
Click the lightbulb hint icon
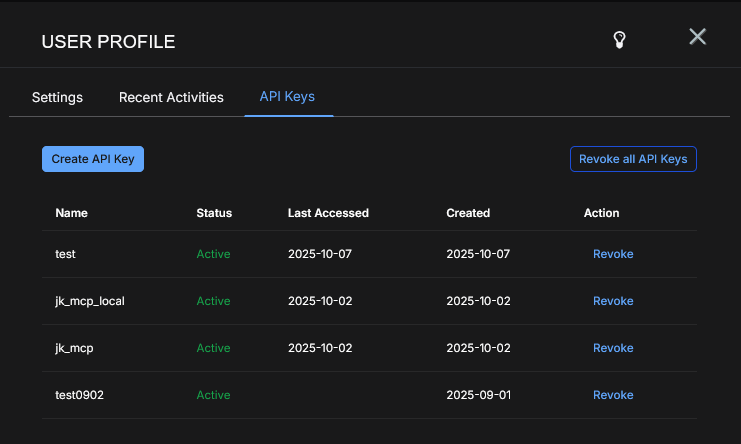pyautogui.click(x=620, y=40)
